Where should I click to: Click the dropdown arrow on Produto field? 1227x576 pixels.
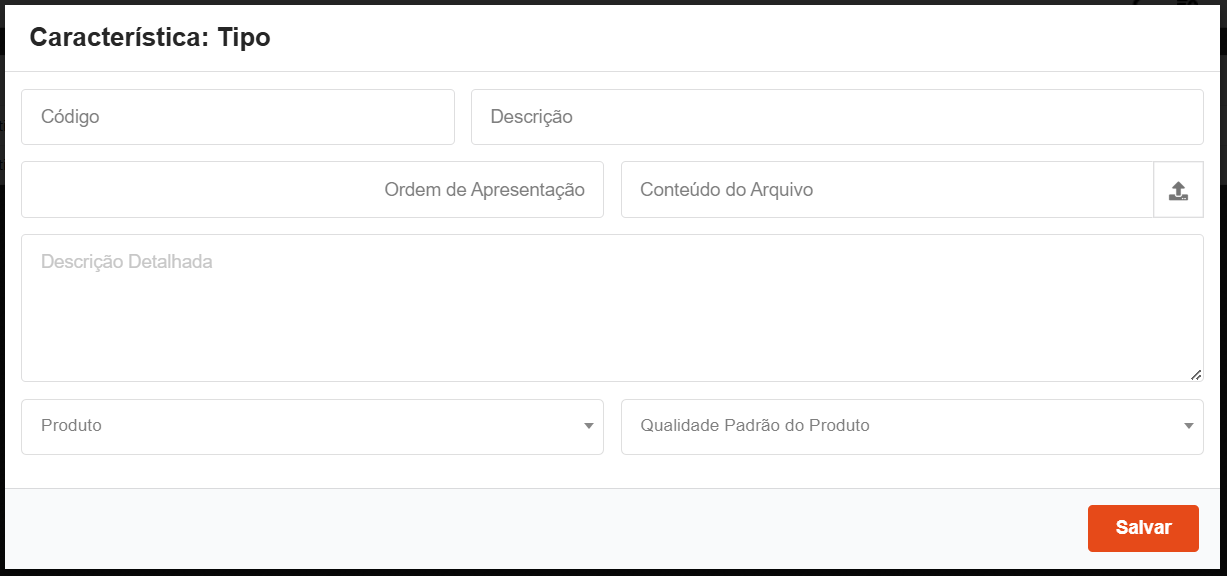pos(590,427)
